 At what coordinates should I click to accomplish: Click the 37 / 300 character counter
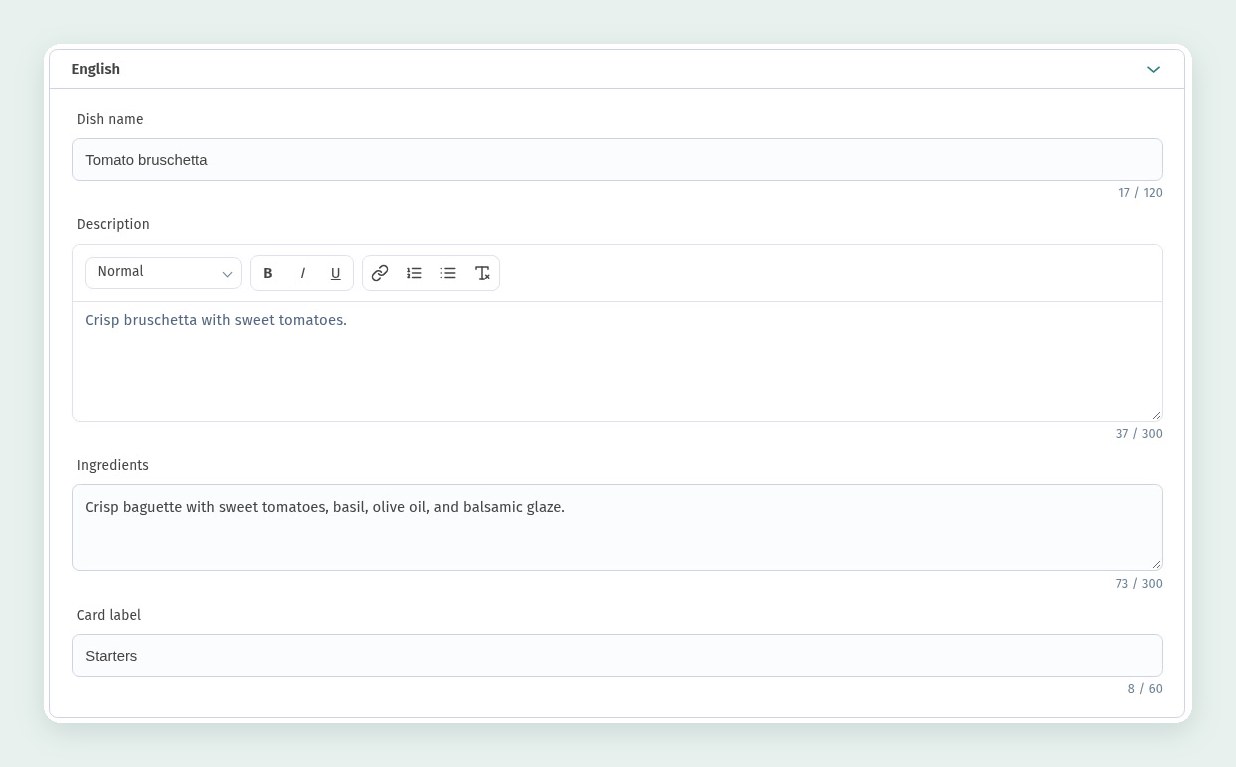point(1139,434)
